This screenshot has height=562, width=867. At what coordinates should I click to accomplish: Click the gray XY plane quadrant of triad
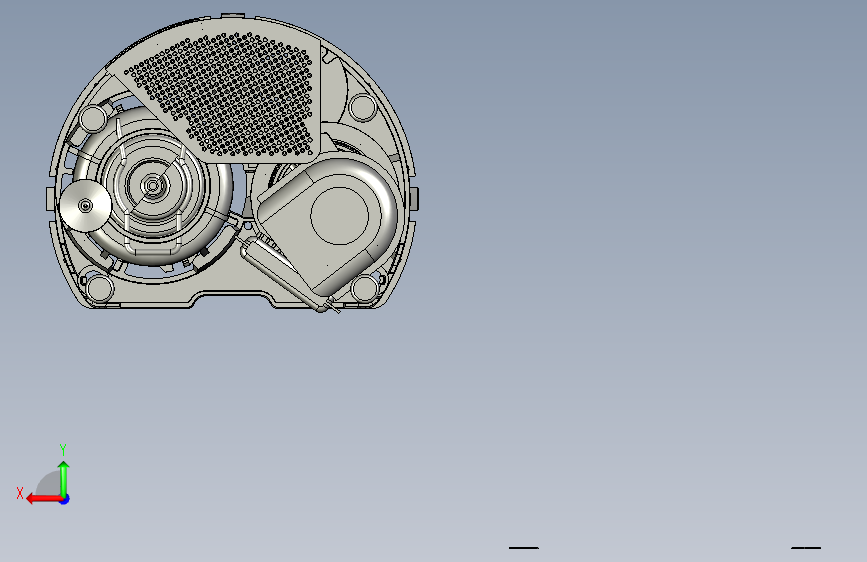pos(49,483)
